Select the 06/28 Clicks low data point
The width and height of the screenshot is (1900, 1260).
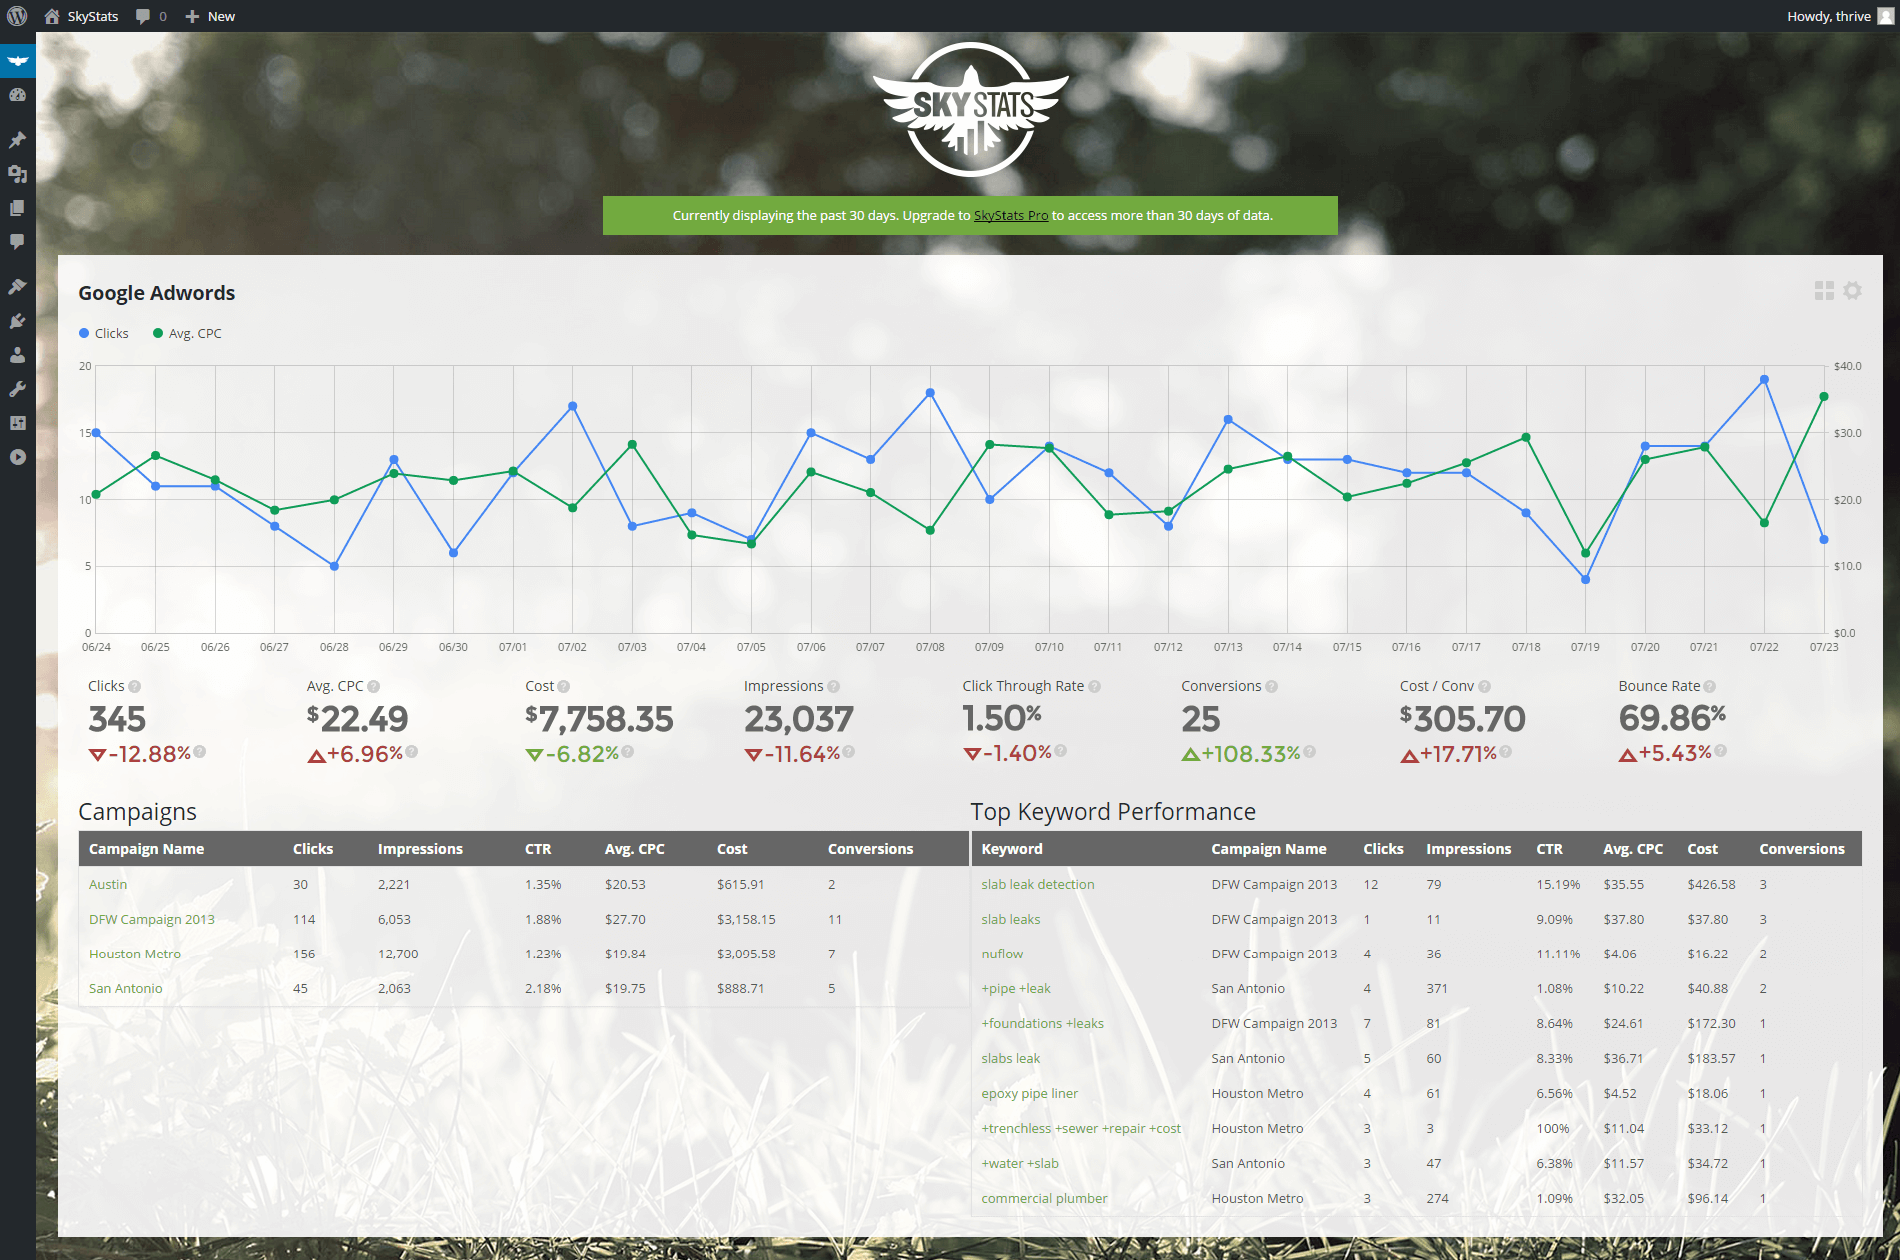pyautogui.click(x=334, y=566)
